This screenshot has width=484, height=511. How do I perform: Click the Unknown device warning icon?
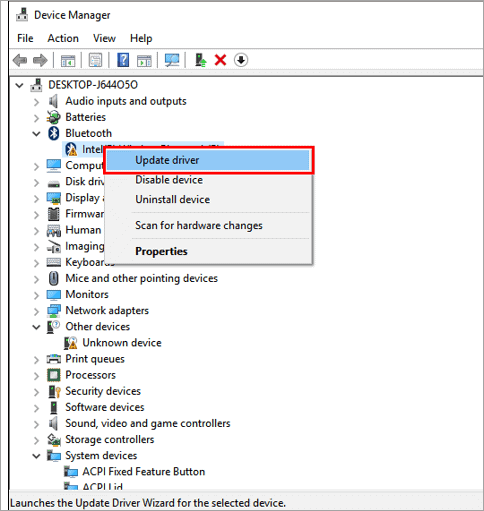point(71,343)
